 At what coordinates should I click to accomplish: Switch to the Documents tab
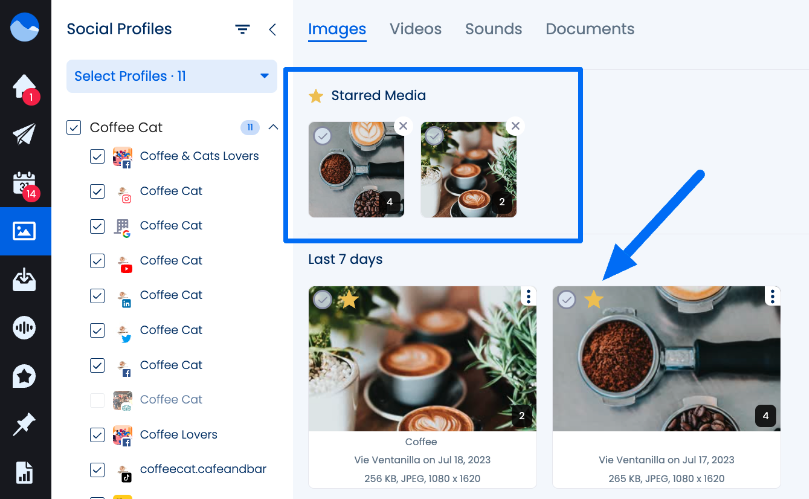[x=590, y=29]
